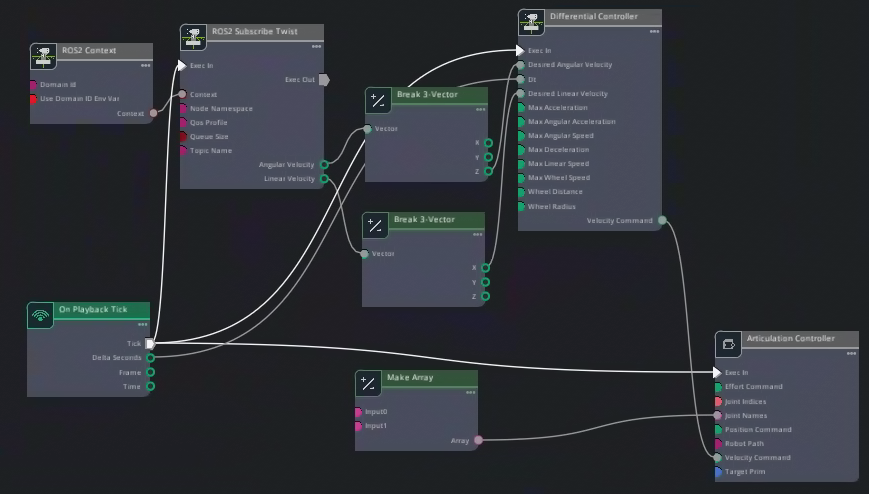Select the Tick output port on On Playback Tick
The height and width of the screenshot is (494, 869).
150,344
